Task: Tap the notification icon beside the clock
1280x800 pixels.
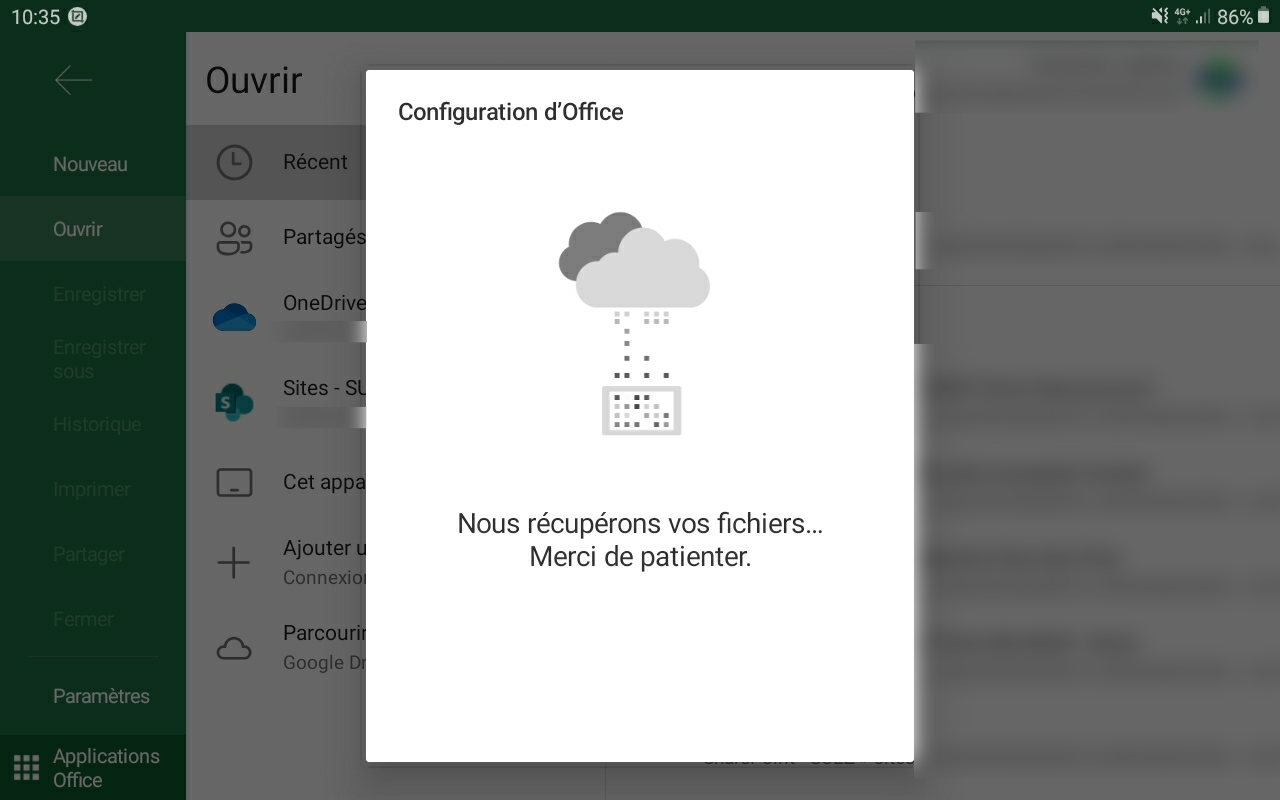Action: (x=79, y=16)
